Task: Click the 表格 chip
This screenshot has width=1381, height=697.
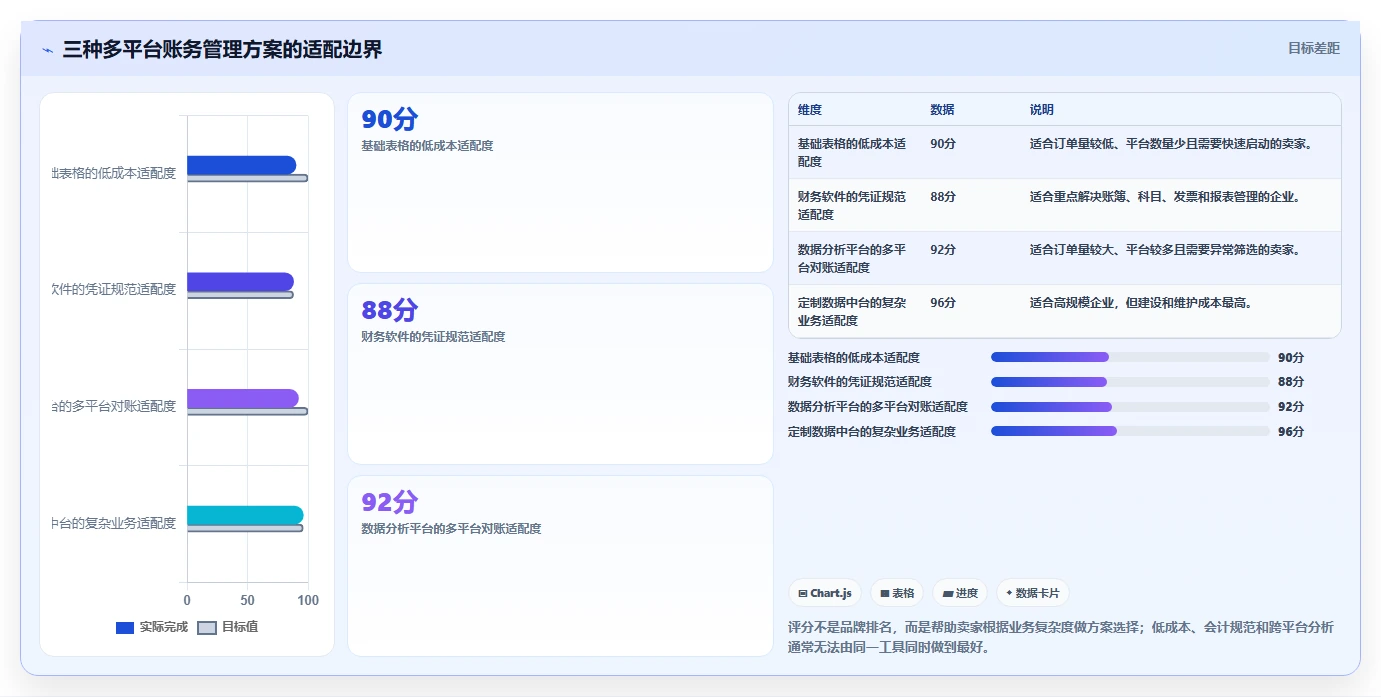Action: [x=897, y=593]
